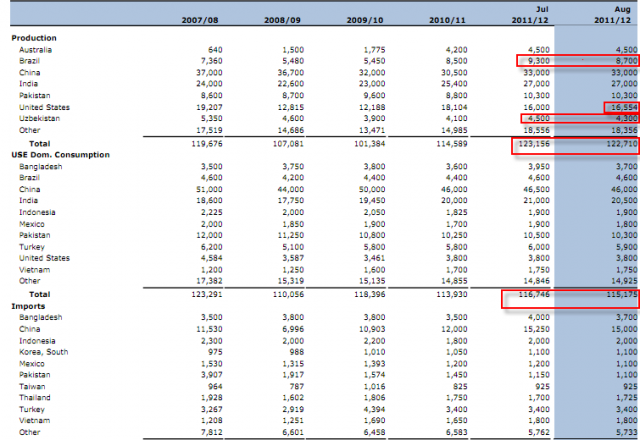This screenshot has width=640, height=440.
Task: Select Australia production value 1,775 for 2009/10
Action: [x=374, y=50]
